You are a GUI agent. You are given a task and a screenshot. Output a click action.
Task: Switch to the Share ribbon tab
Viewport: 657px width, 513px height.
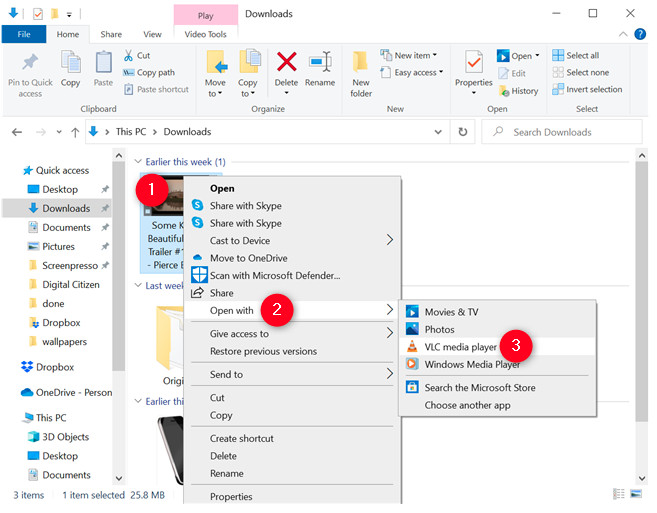(111, 34)
